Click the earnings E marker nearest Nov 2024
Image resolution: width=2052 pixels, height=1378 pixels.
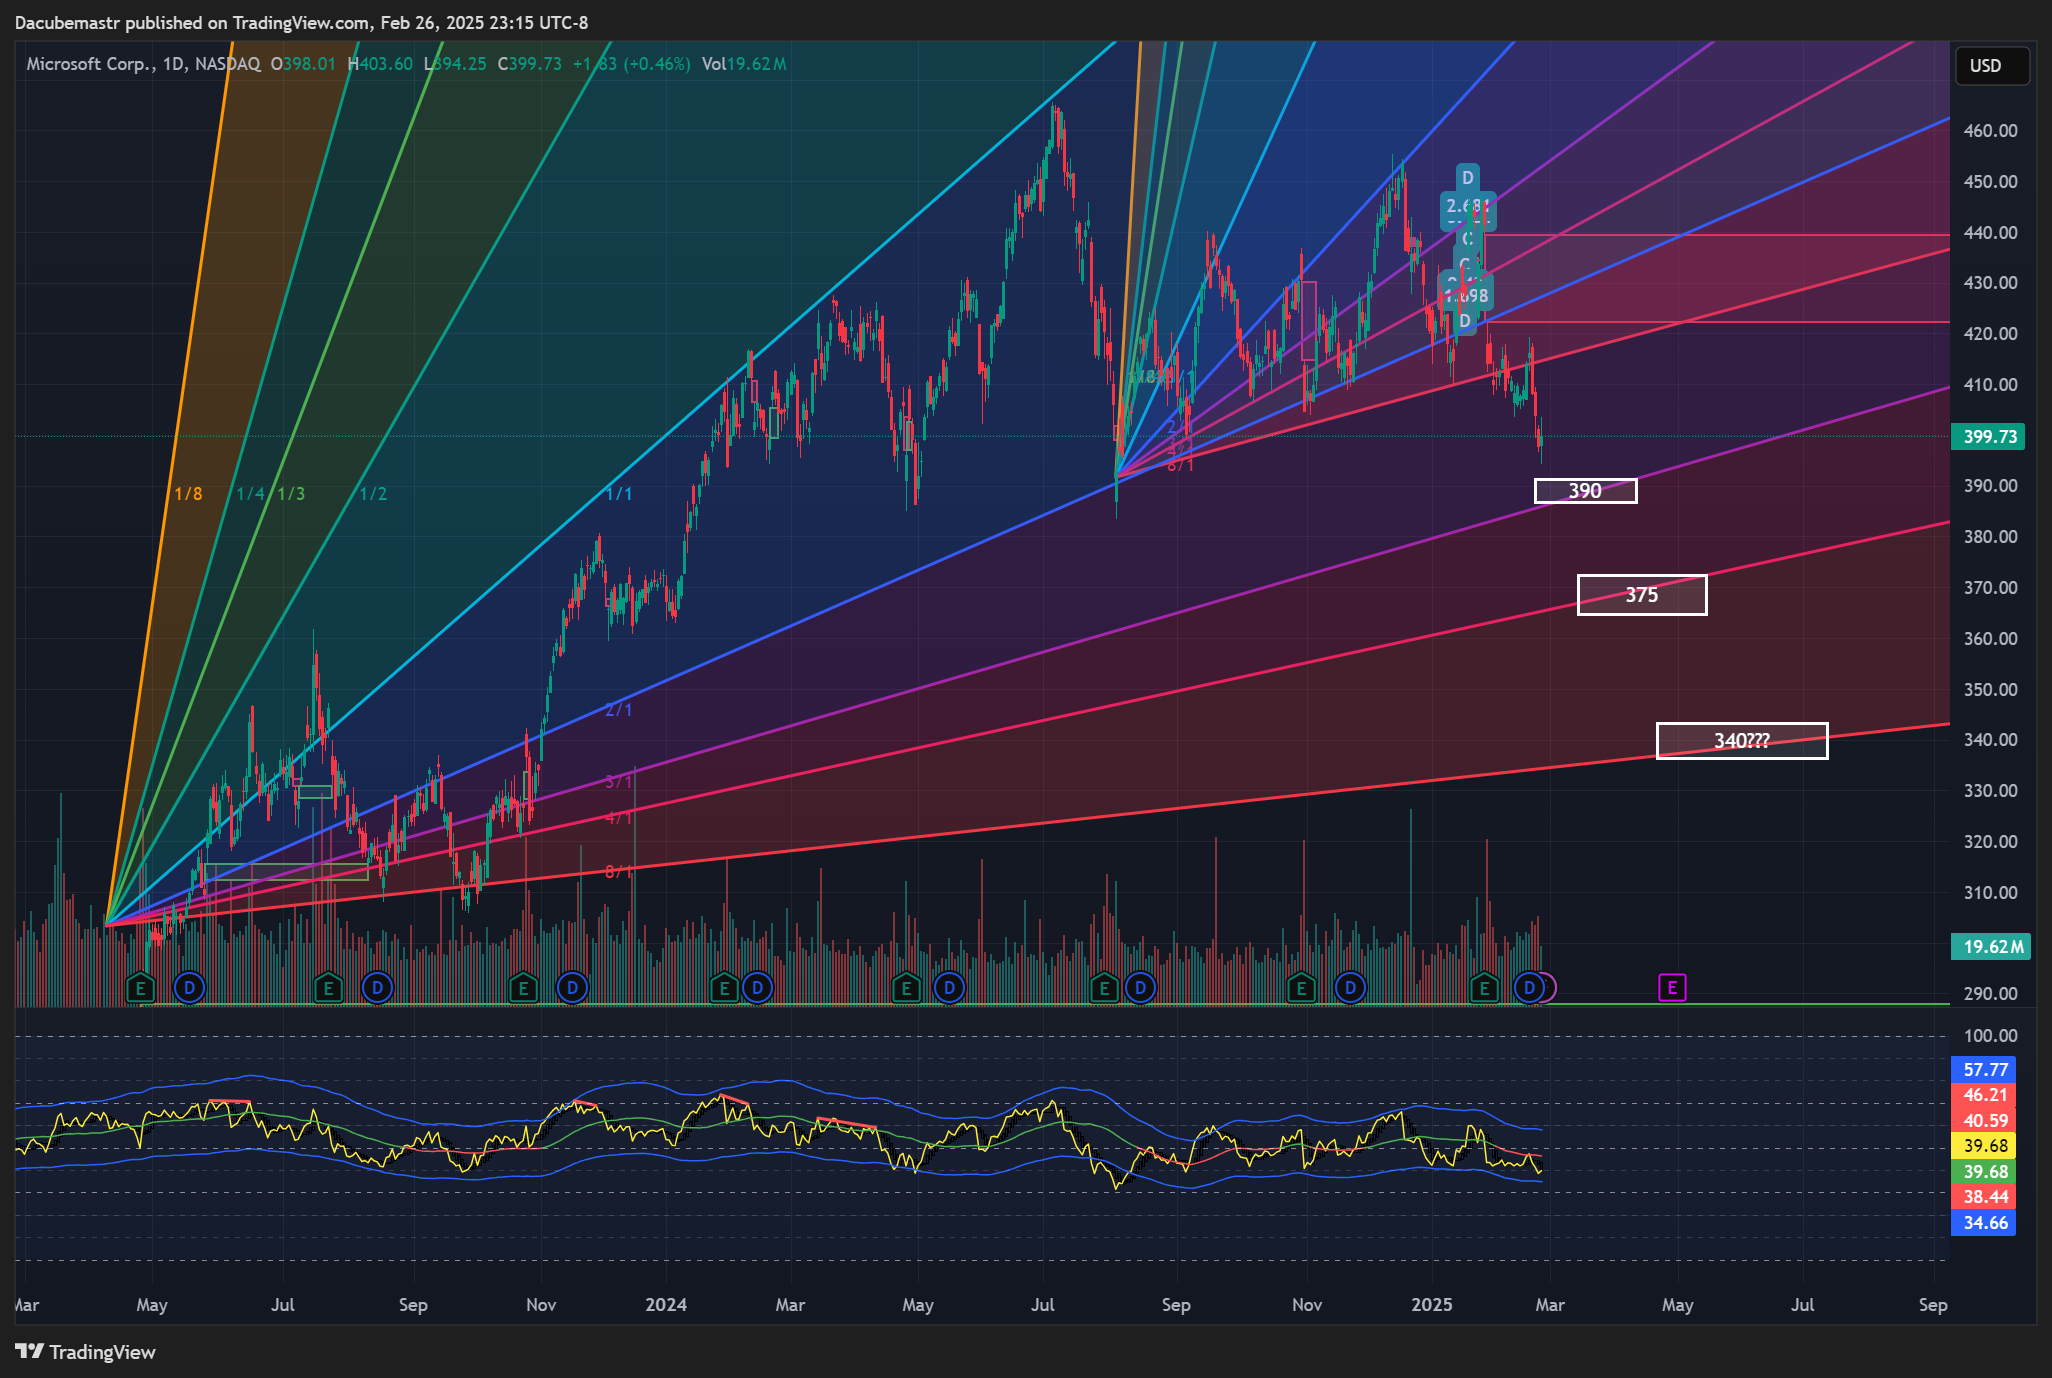coord(1301,989)
